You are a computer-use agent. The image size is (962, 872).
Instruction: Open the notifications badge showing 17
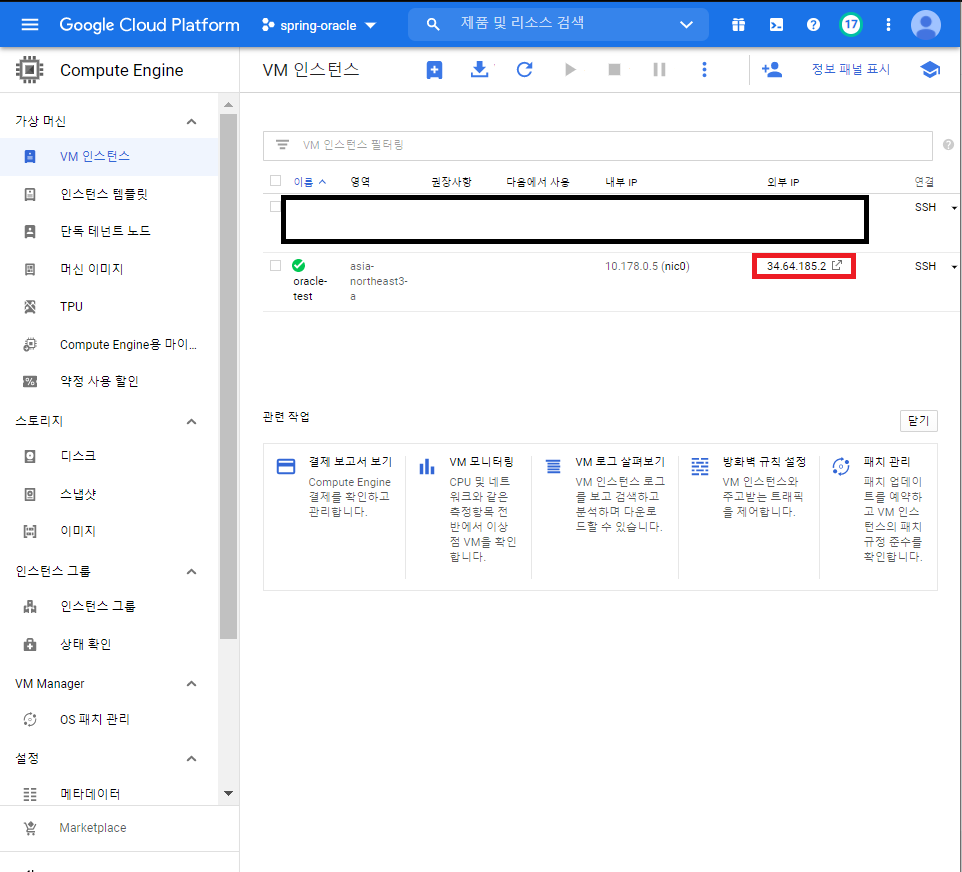[x=850, y=25]
